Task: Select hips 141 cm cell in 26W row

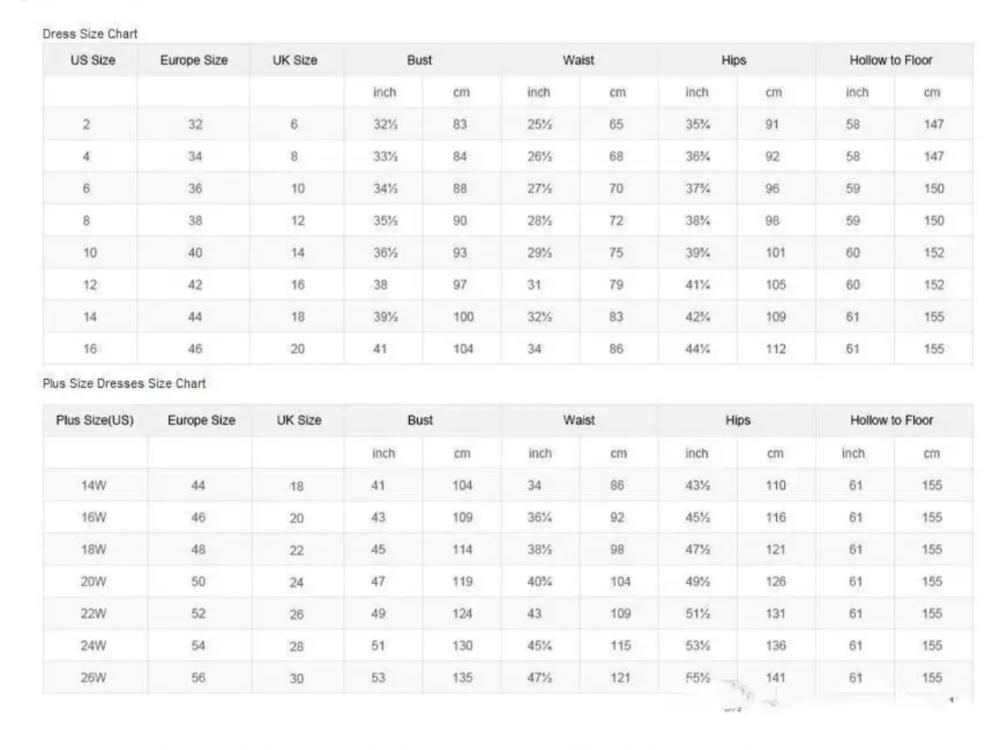Action: click(776, 678)
